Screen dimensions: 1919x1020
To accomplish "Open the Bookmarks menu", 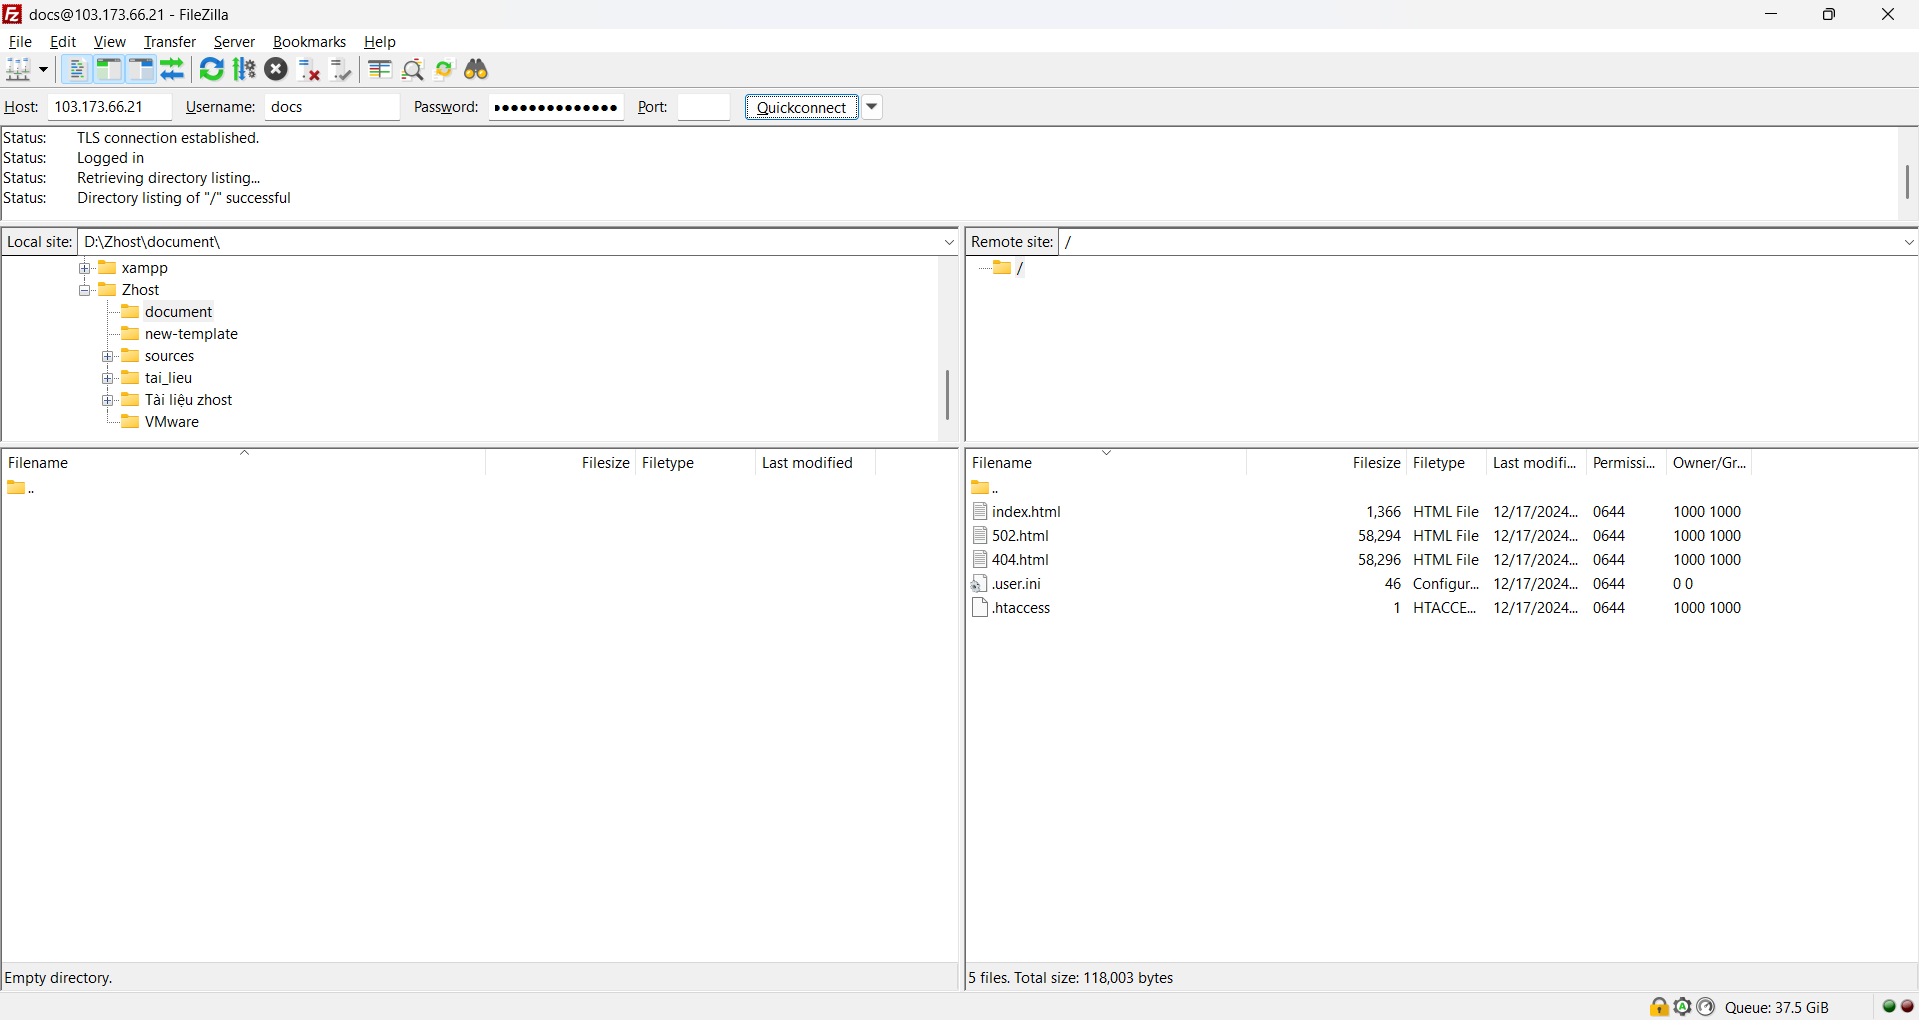I will point(309,42).
